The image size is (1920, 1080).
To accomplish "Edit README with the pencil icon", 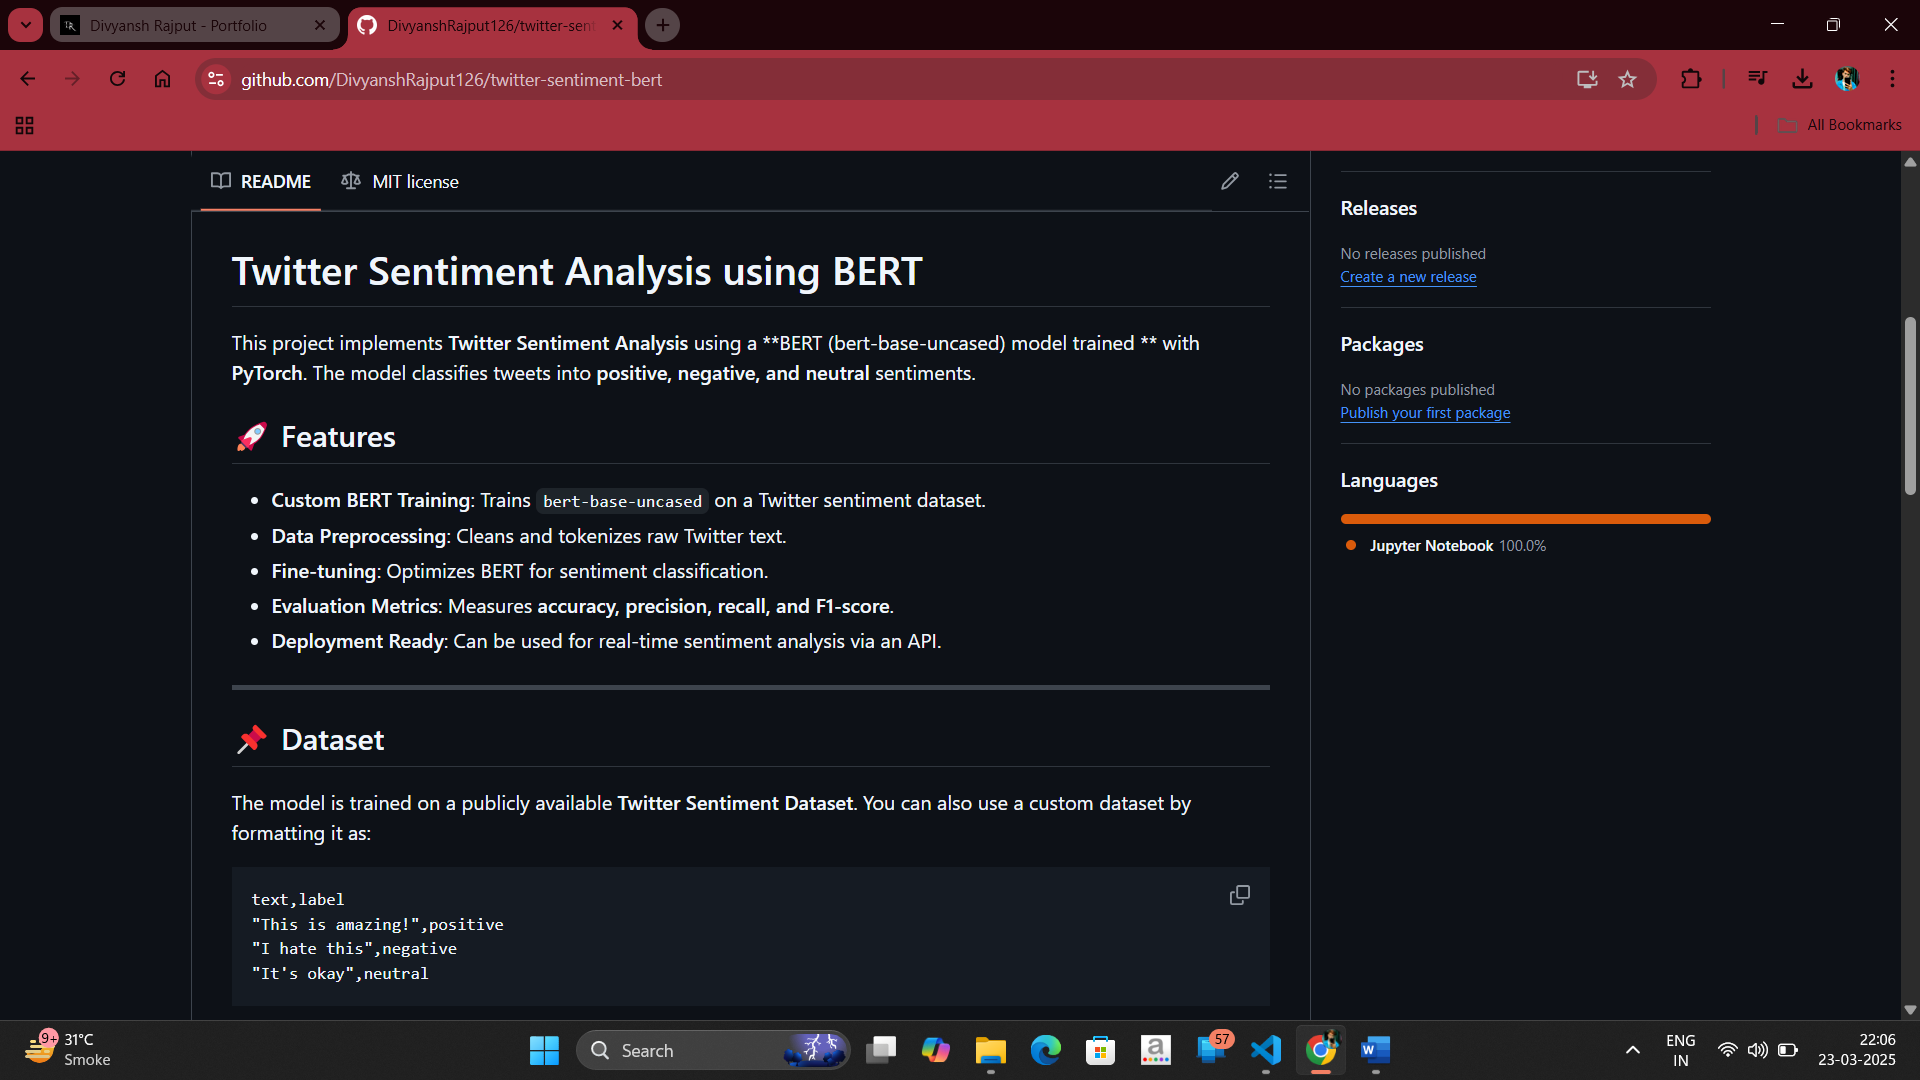I will point(1230,181).
